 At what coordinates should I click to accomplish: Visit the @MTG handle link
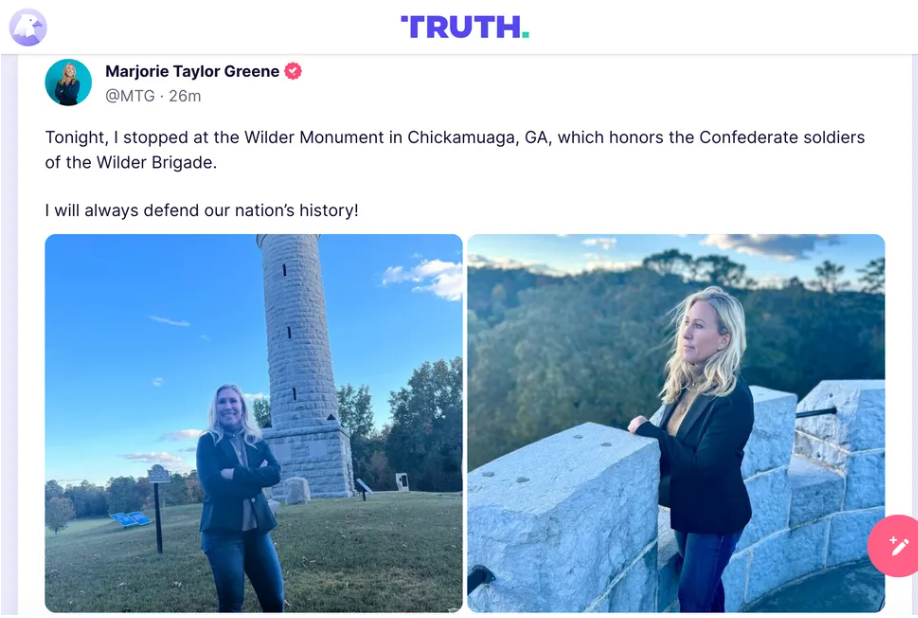tap(130, 96)
